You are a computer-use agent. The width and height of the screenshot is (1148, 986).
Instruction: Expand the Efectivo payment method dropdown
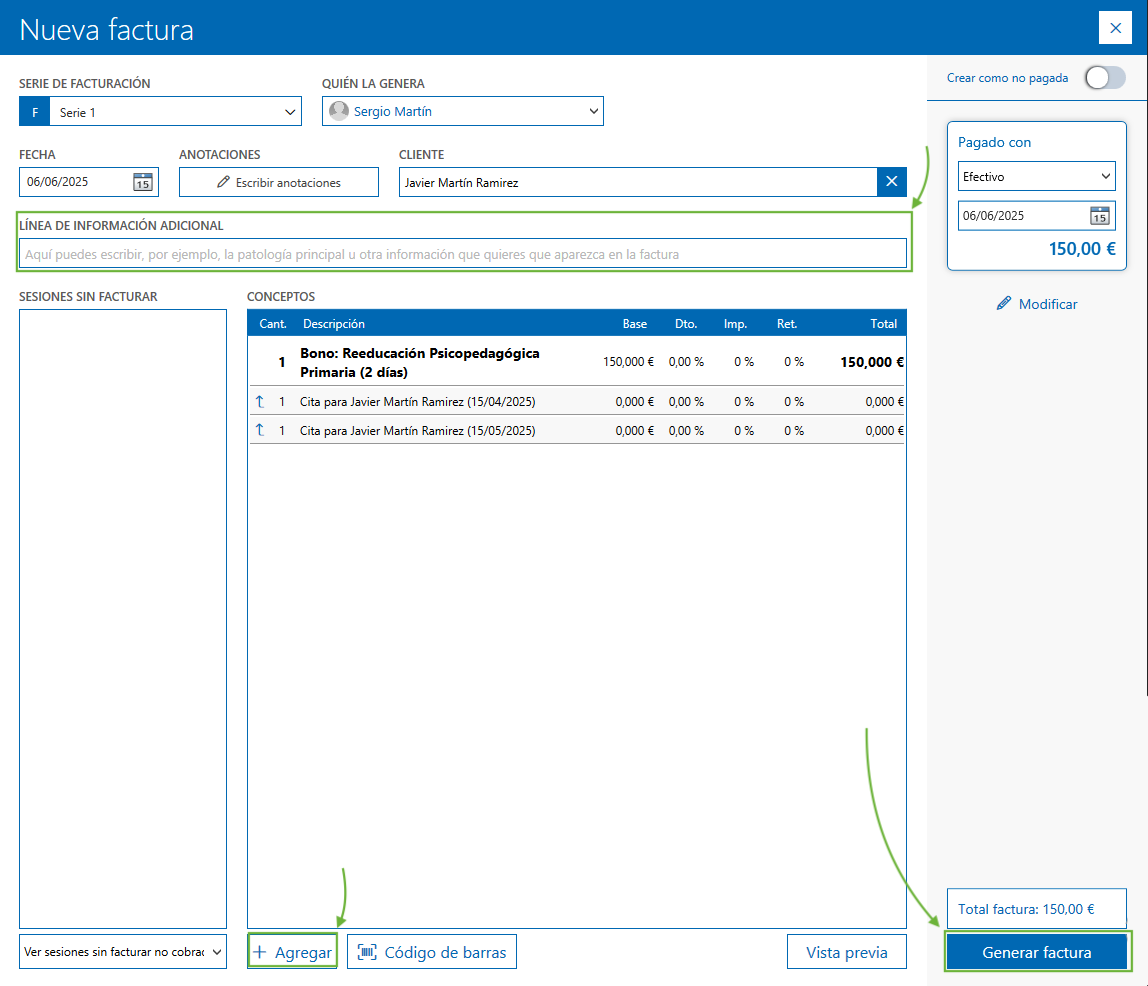pos(1105,177)
